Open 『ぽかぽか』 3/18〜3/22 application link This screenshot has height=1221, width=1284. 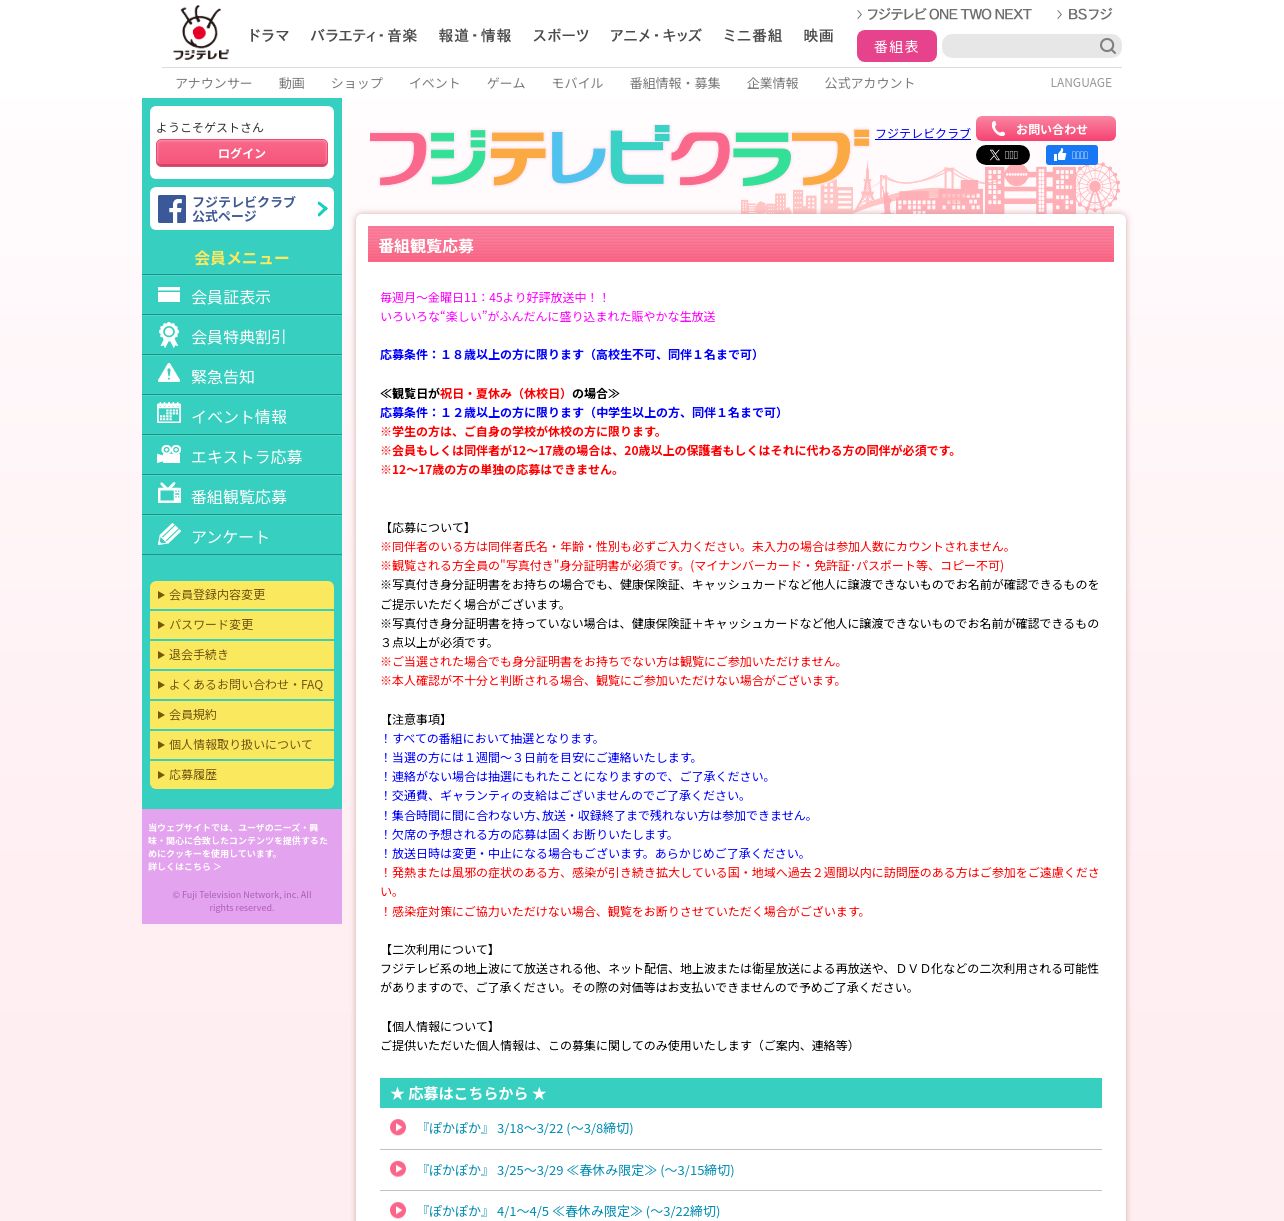tap(525, 1128)
